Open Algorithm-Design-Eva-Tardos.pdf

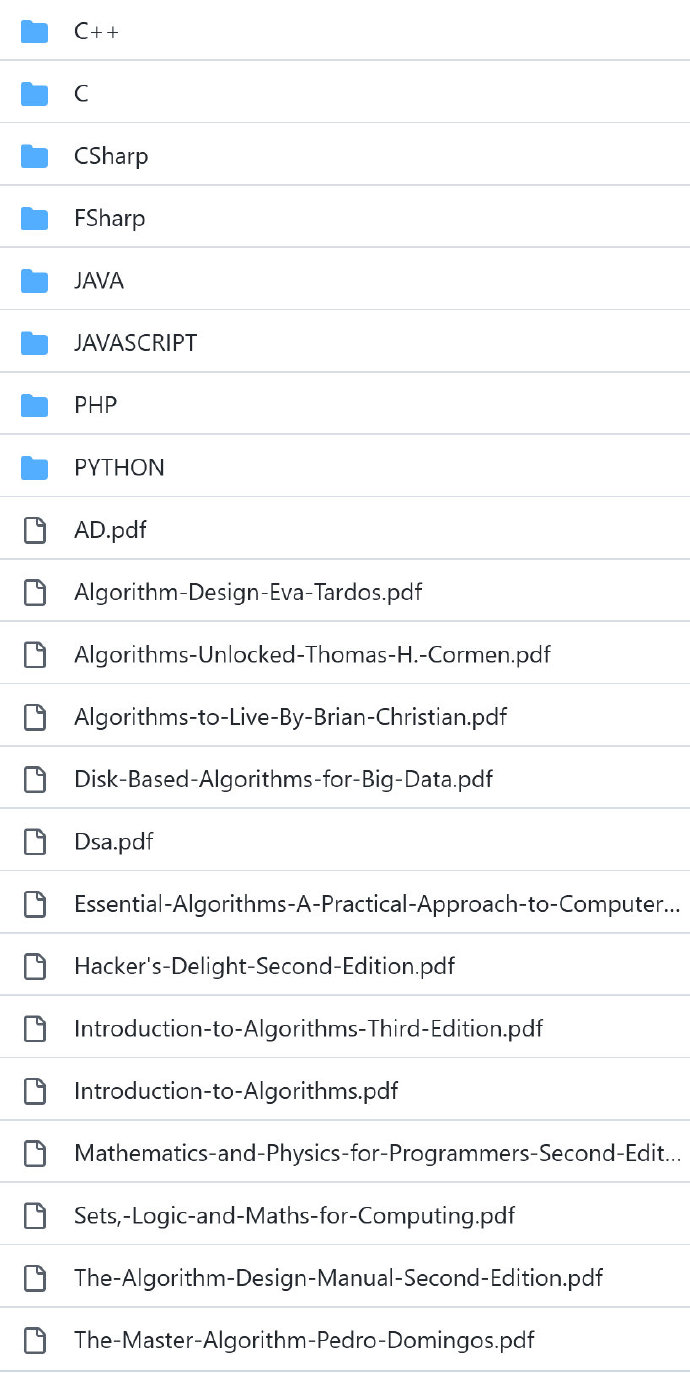coord(248,592)
